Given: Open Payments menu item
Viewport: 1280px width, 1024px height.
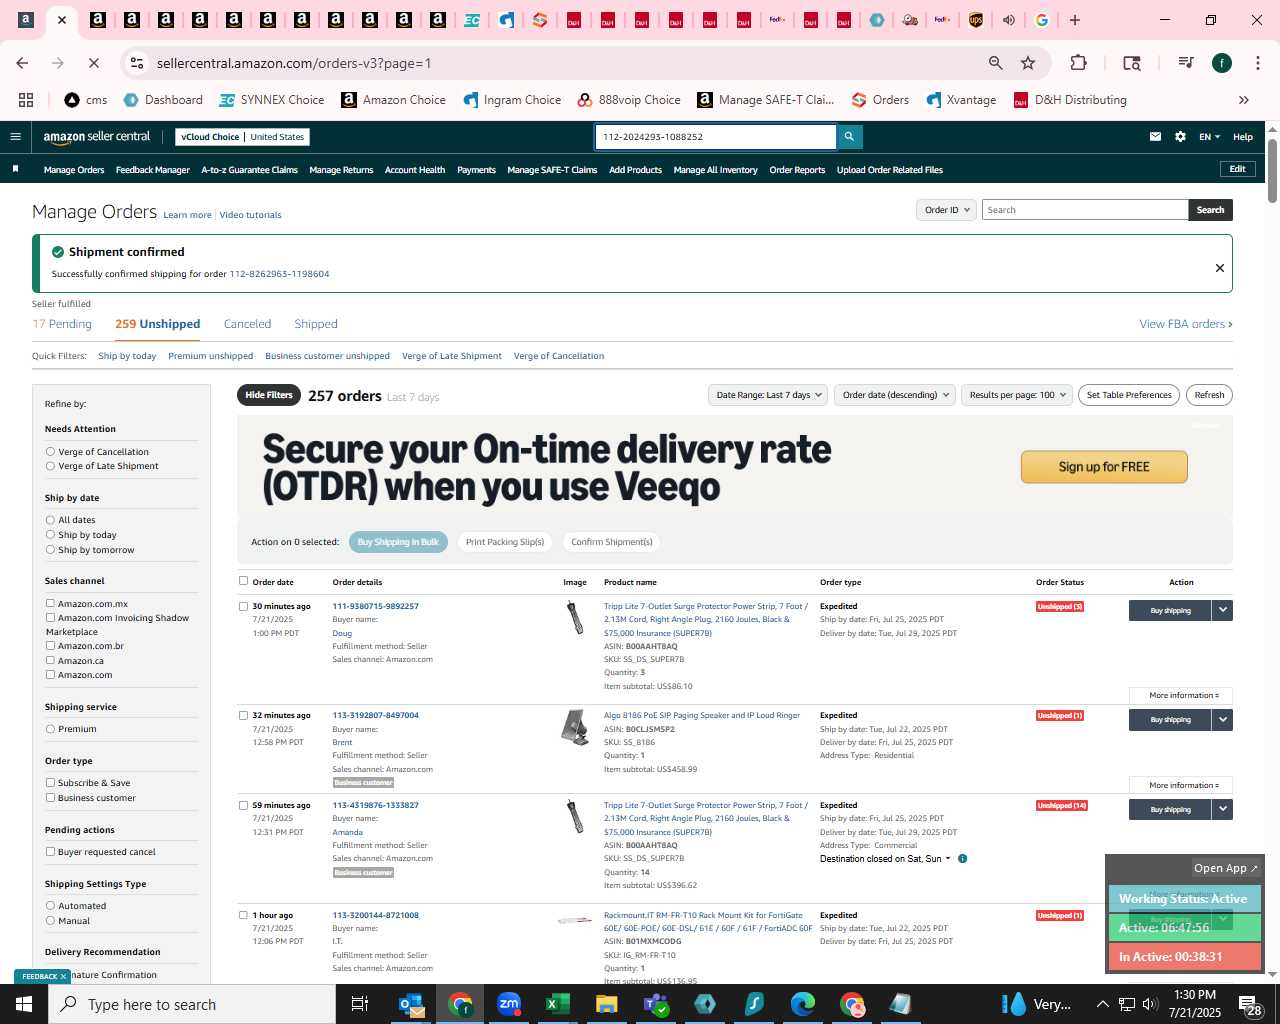Looking at the screenshot, I should 476,170.
